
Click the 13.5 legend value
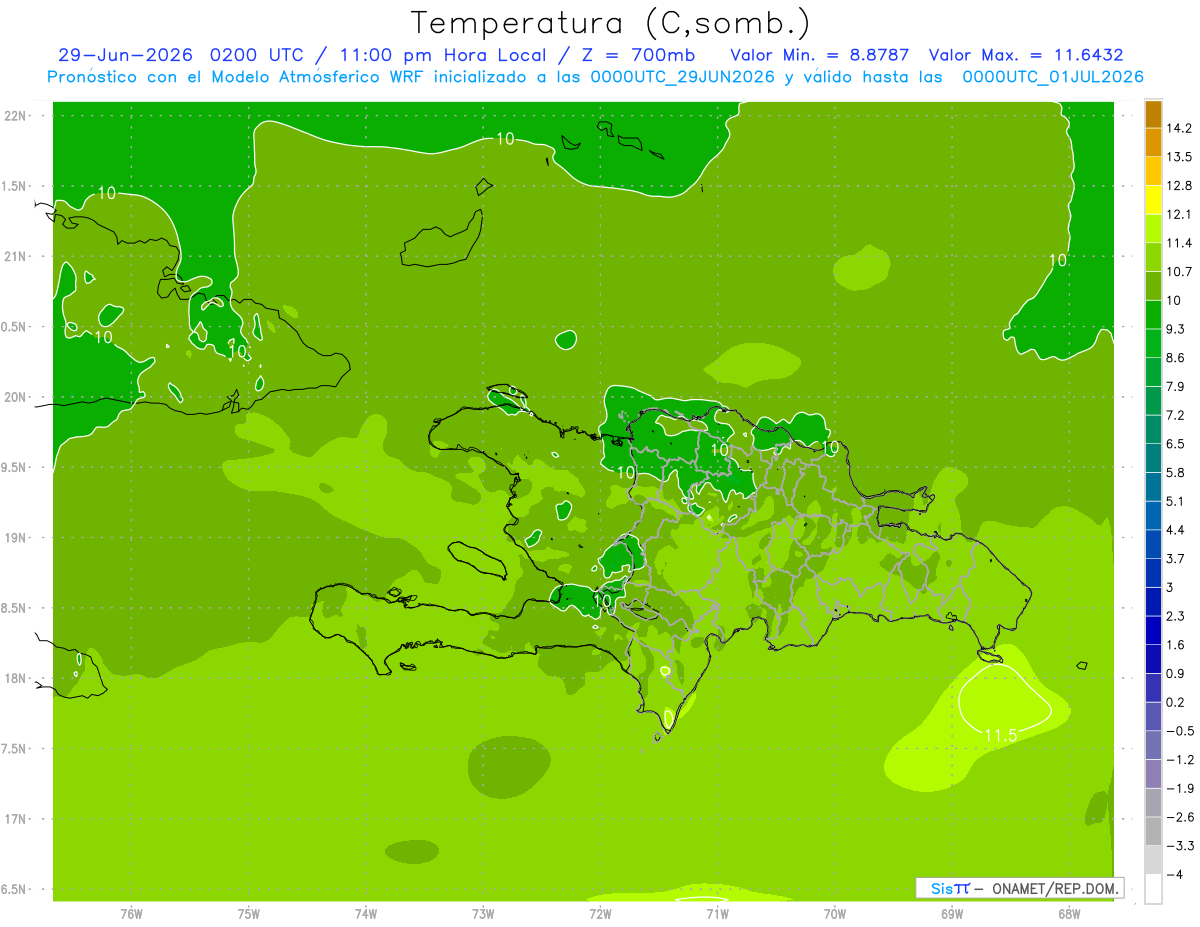[1181, 156]
